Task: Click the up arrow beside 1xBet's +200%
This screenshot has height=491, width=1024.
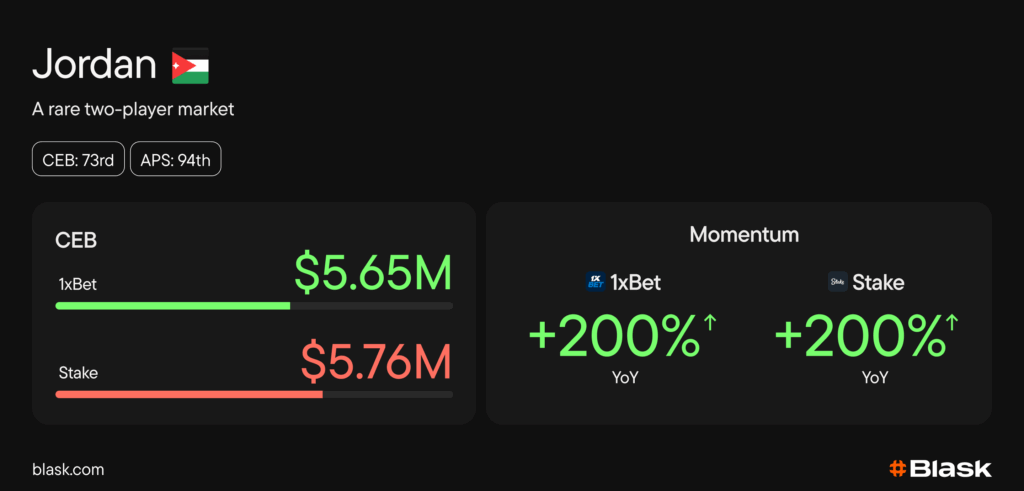Action: pos(711,322)
